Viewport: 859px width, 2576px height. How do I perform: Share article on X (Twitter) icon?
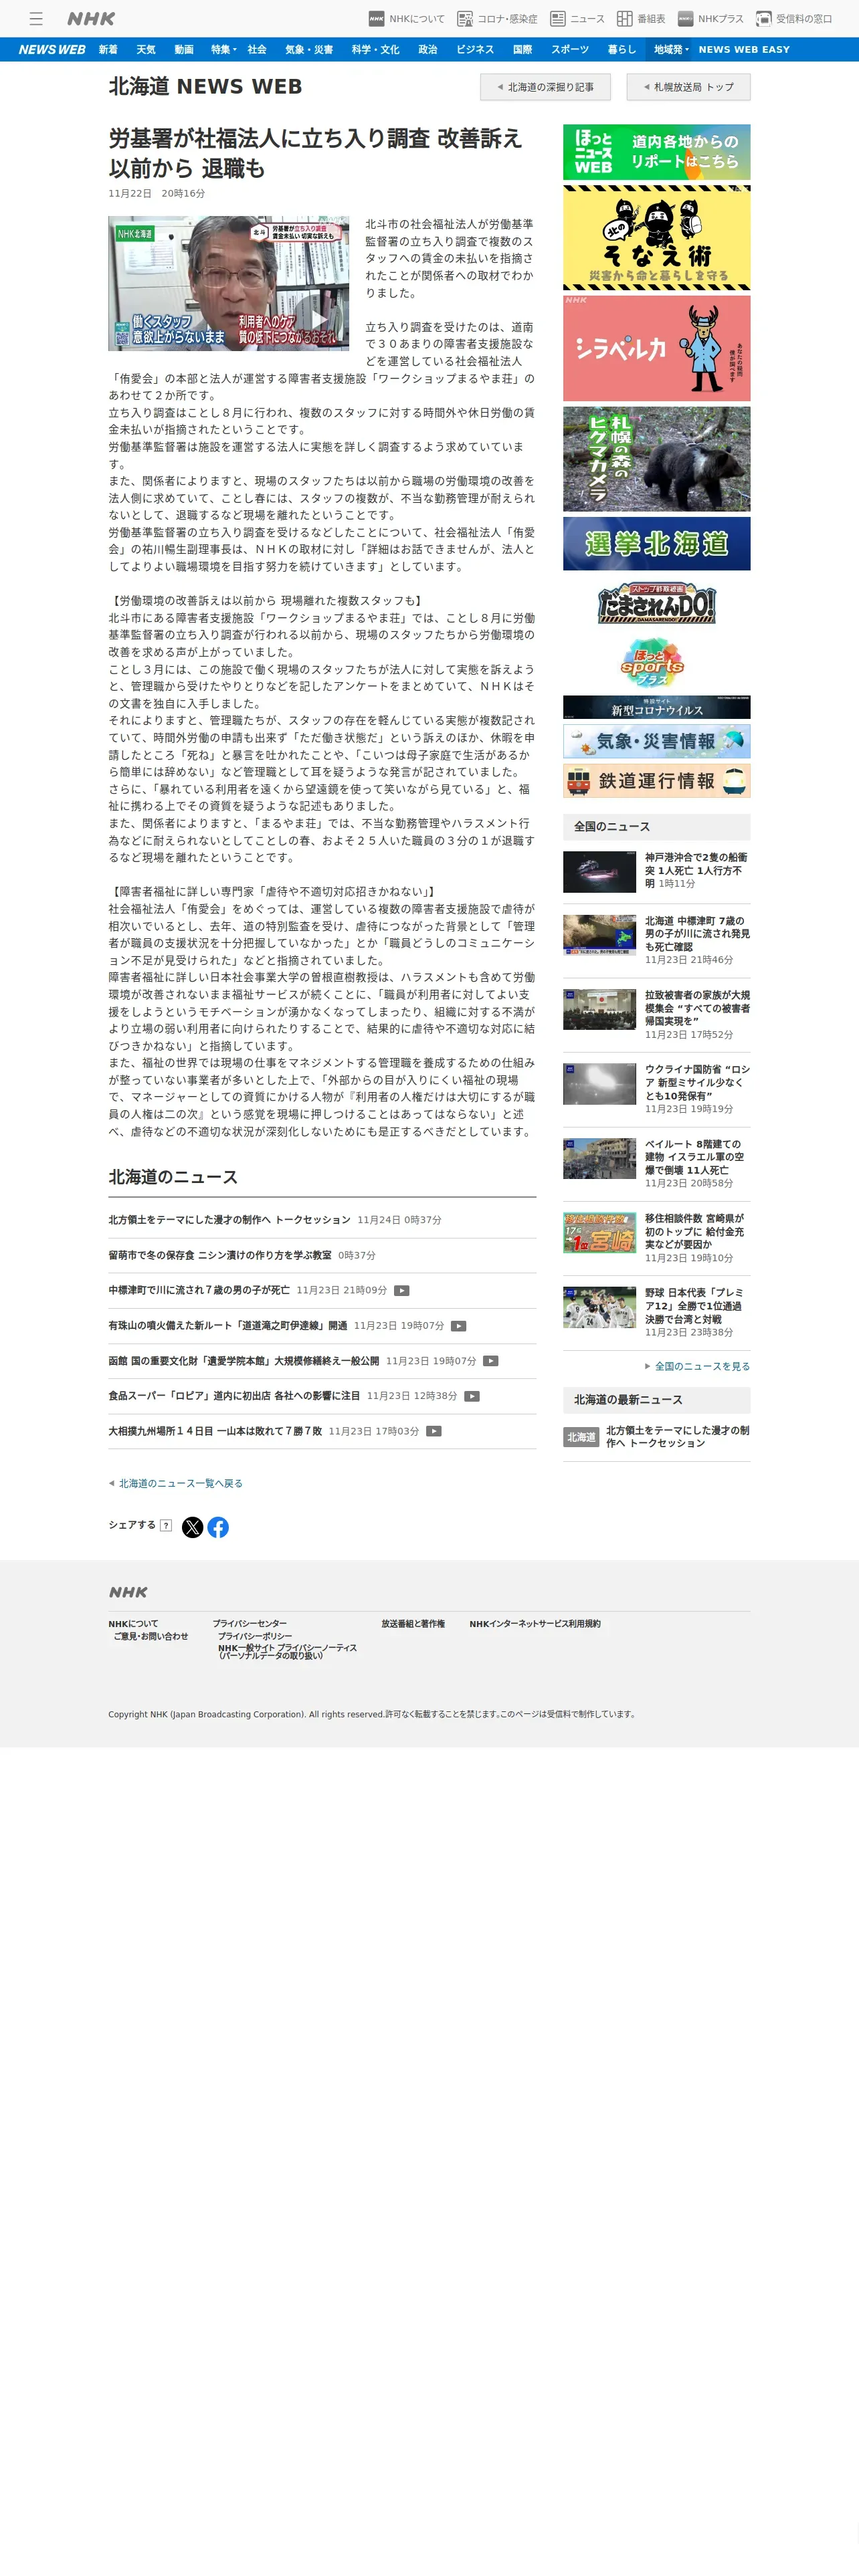click(192, 1527)
